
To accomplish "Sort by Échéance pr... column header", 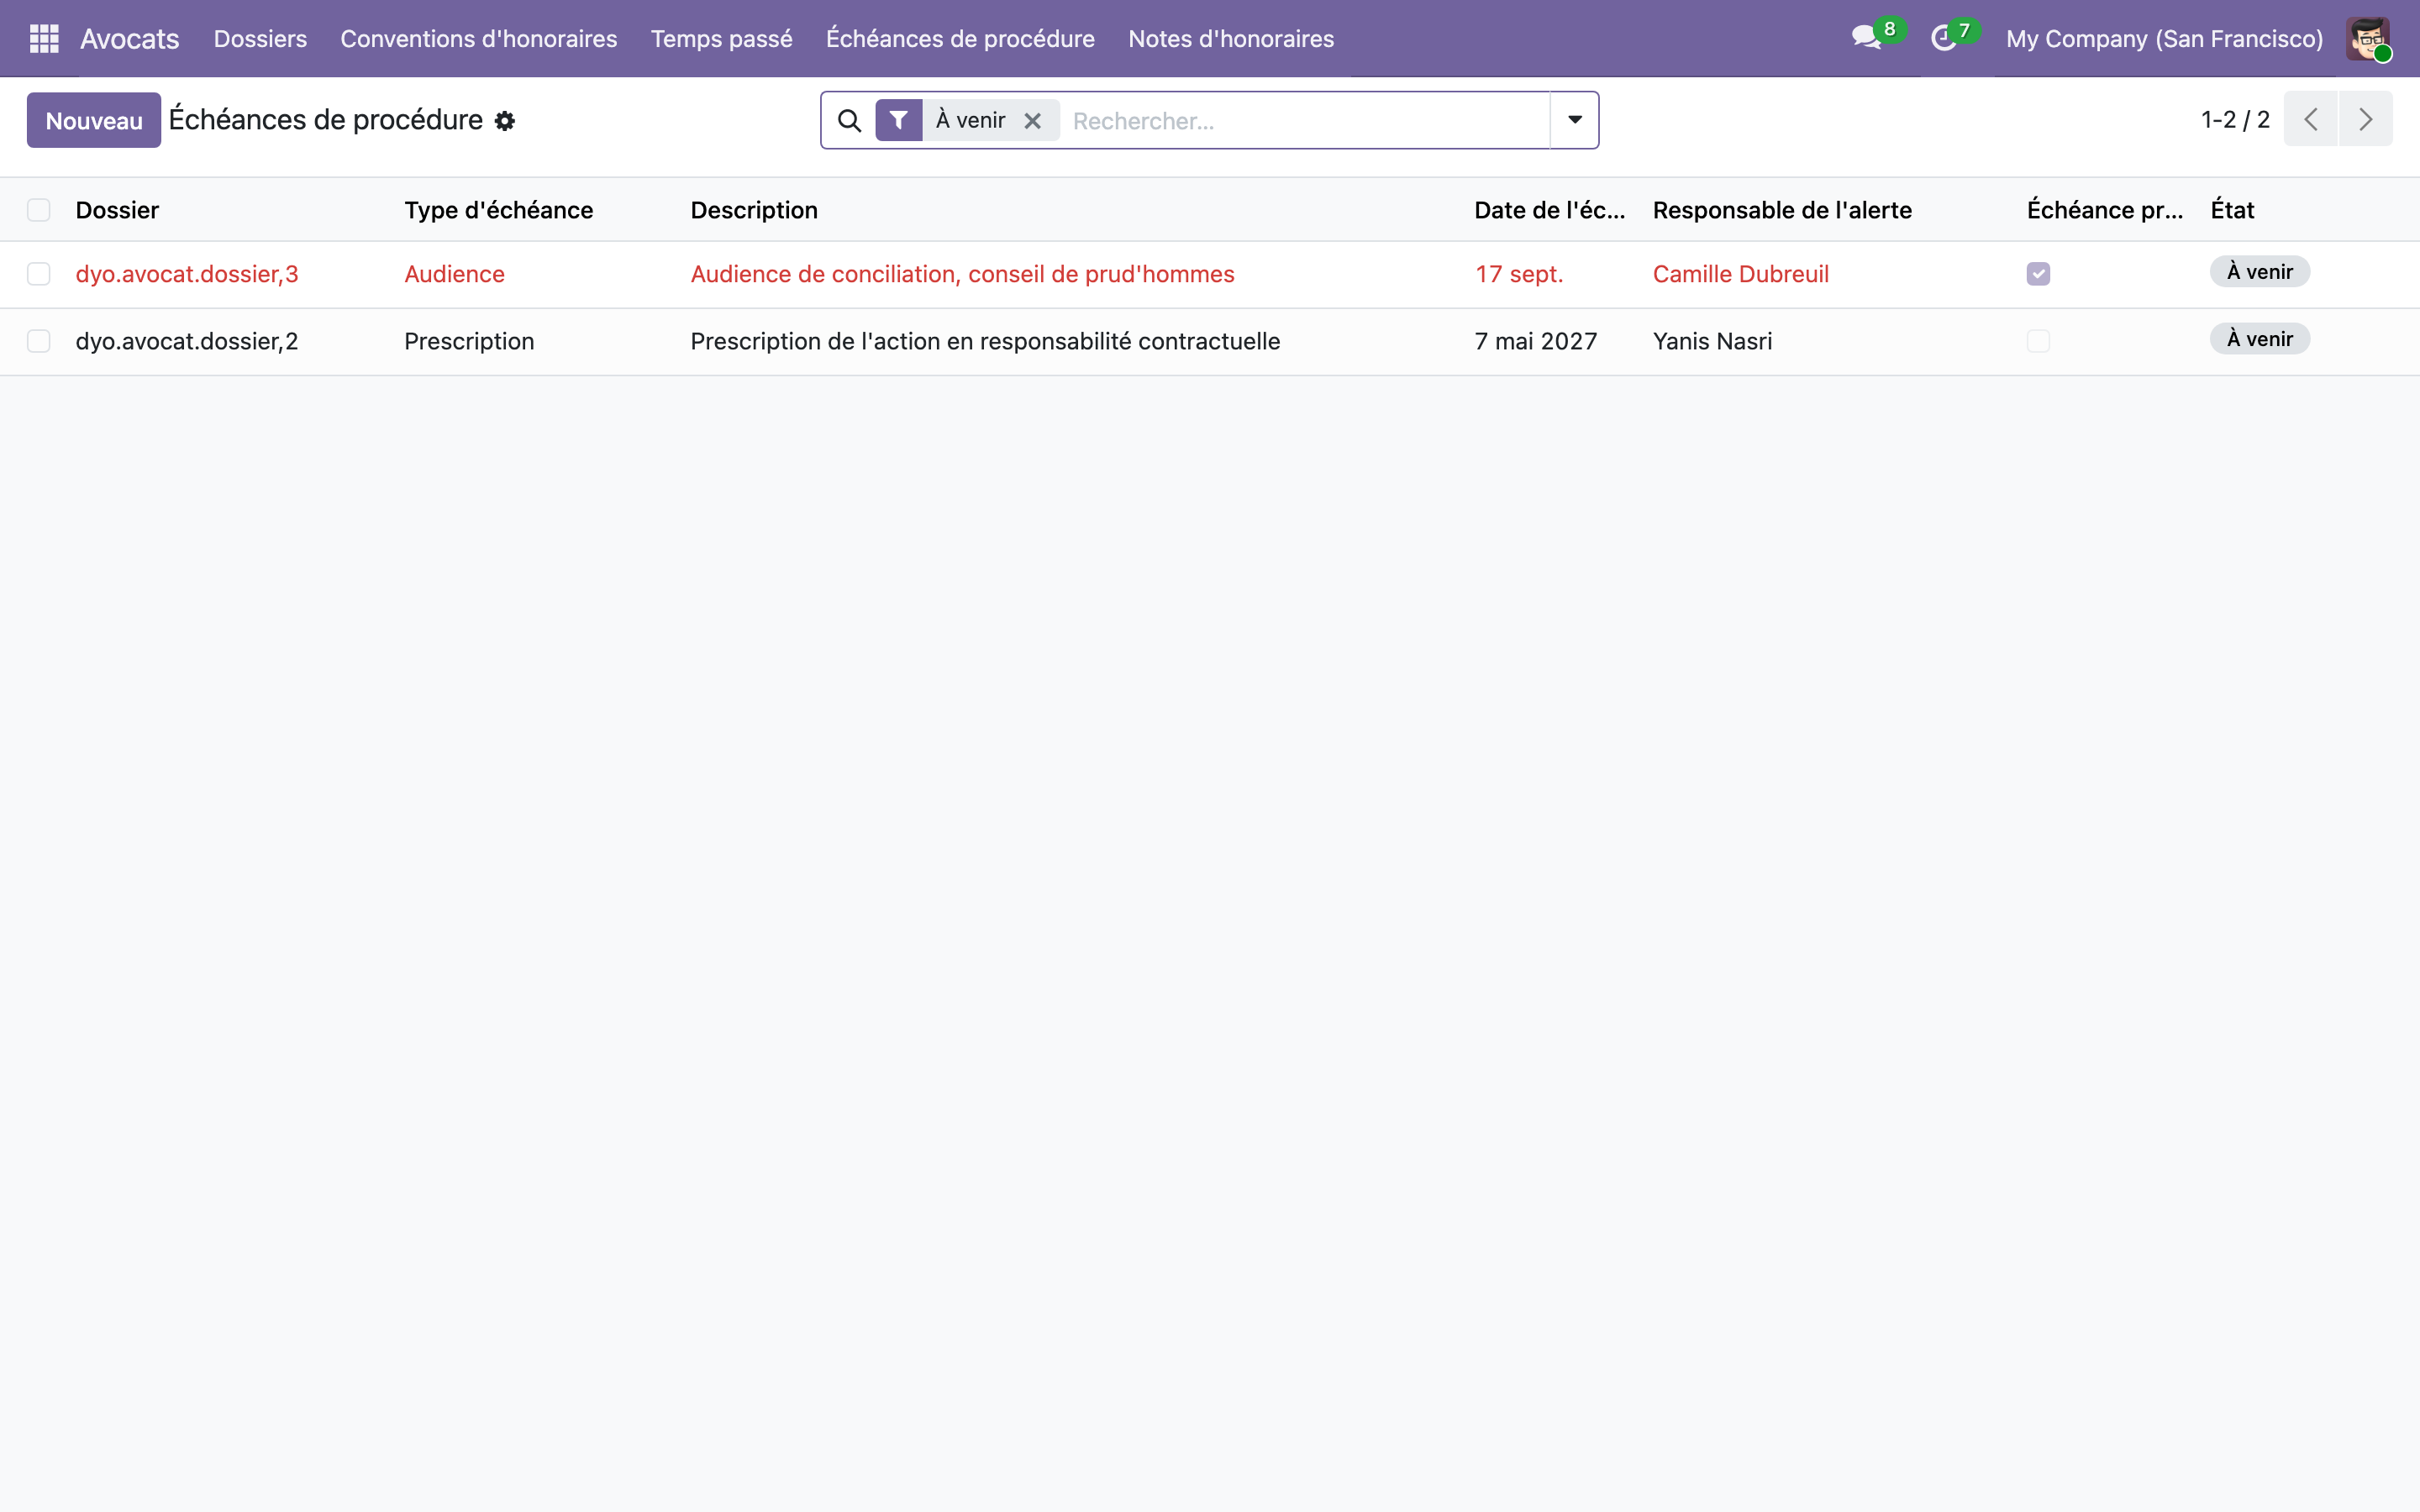I will (x=2104, y=210).
